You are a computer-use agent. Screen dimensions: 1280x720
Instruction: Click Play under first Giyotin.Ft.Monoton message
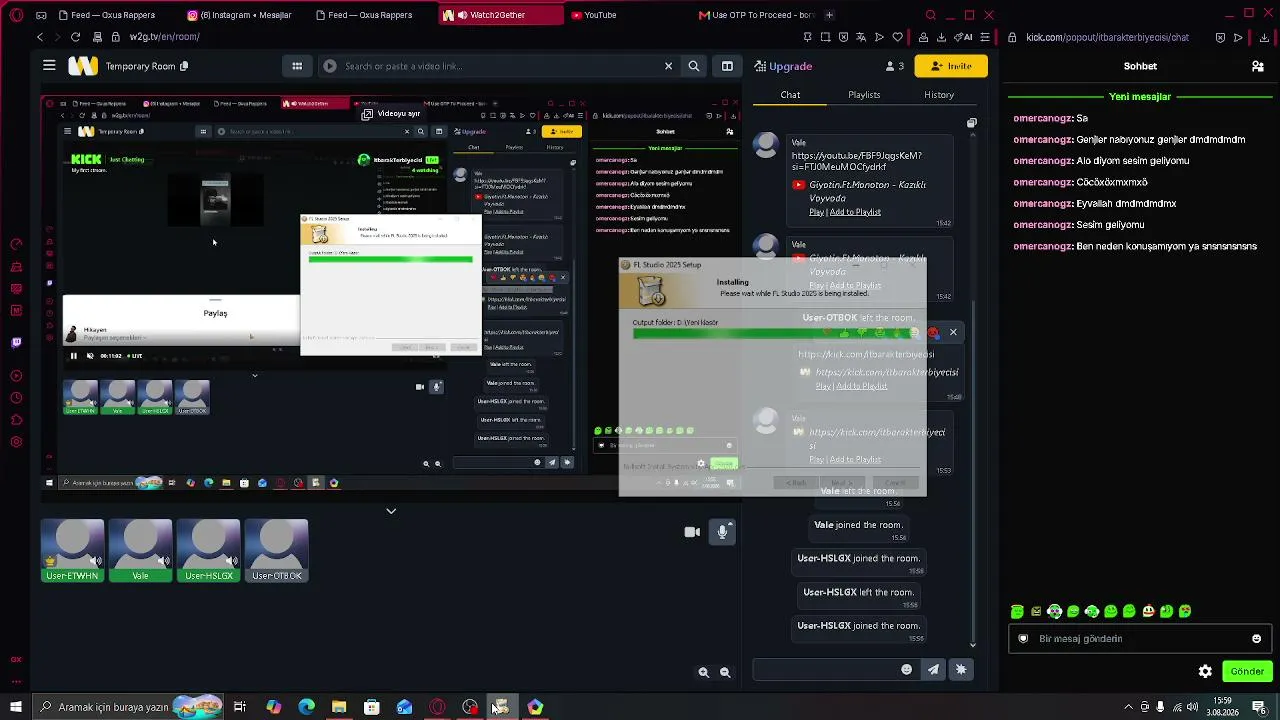tap(816, 212)
